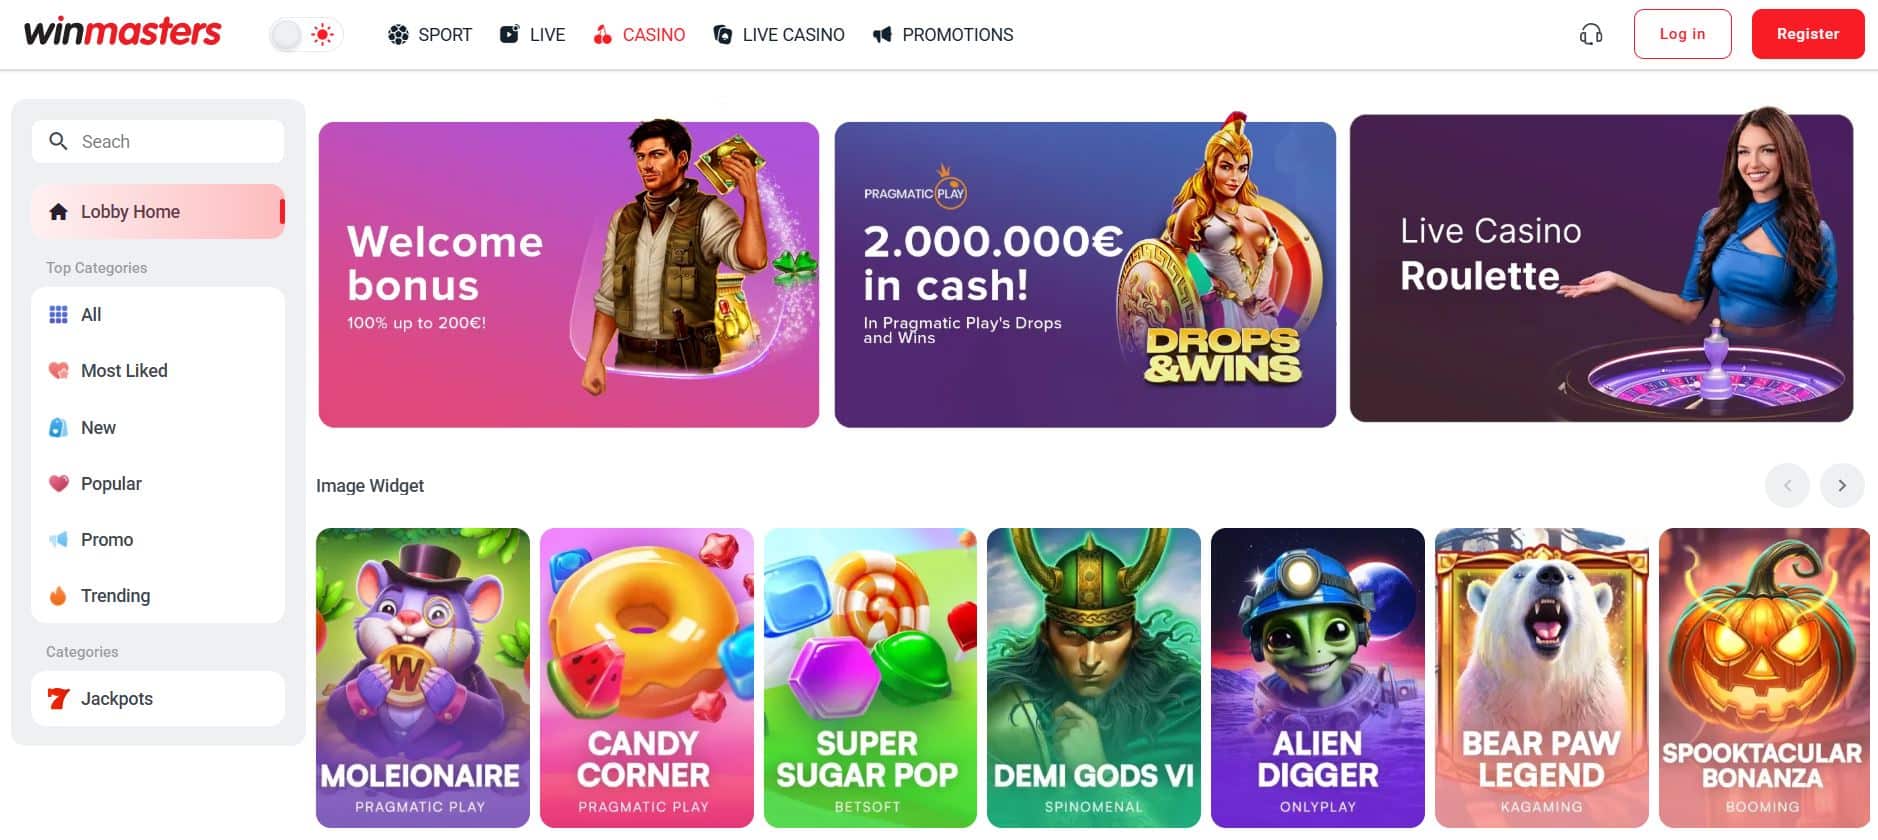
Task: Show next games with right arrow
Action: [x=1842, y=486]
